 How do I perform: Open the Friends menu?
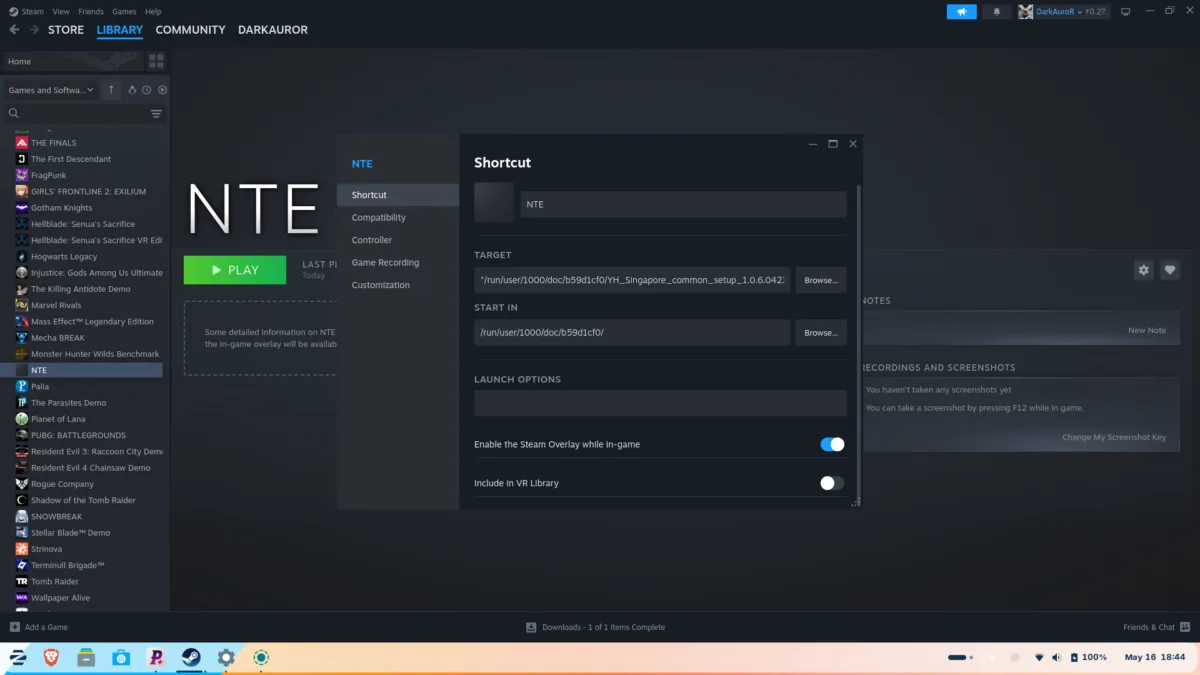[x=91, y=12]
